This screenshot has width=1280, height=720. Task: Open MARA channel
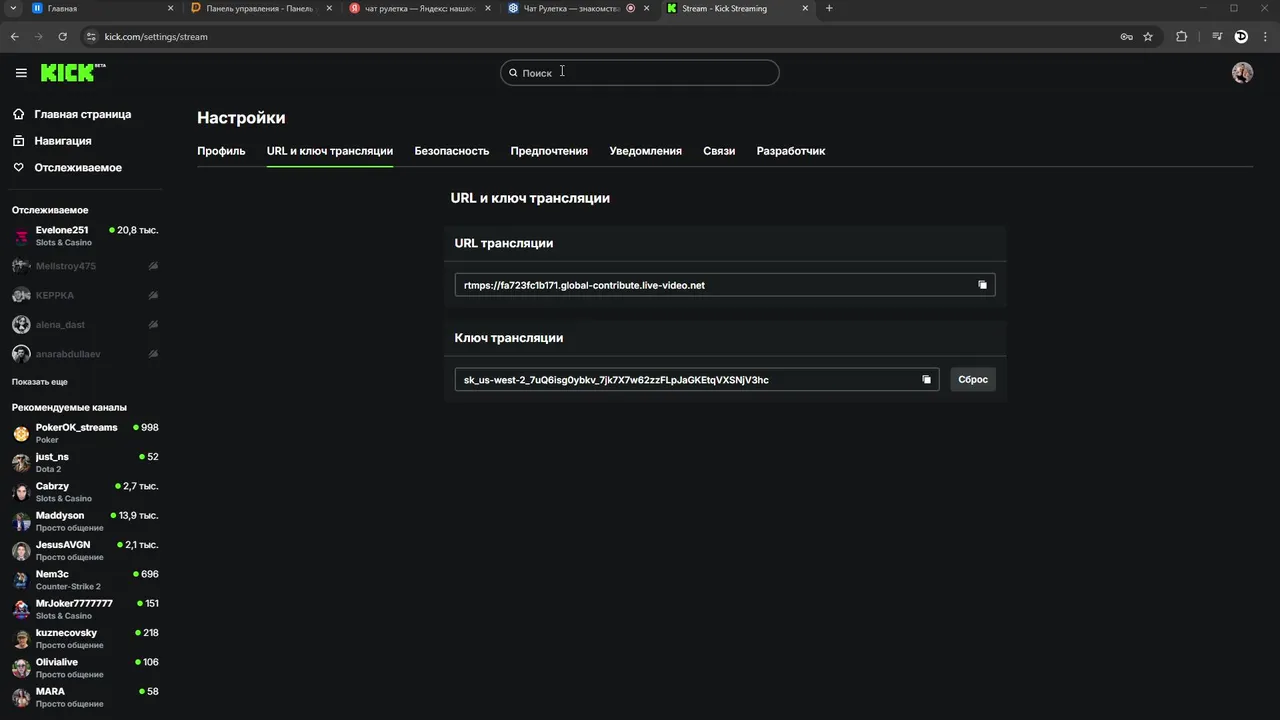point(85,698)
